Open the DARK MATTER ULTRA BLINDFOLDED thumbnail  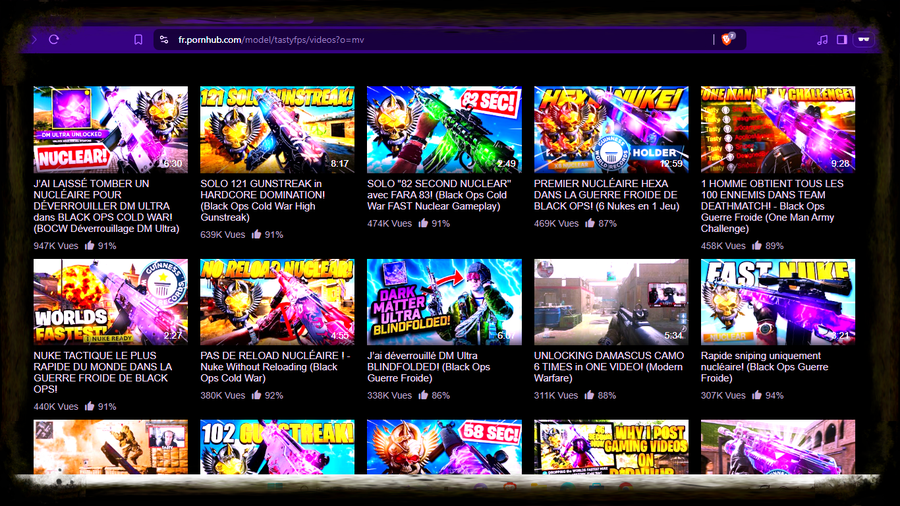point(444,302)
